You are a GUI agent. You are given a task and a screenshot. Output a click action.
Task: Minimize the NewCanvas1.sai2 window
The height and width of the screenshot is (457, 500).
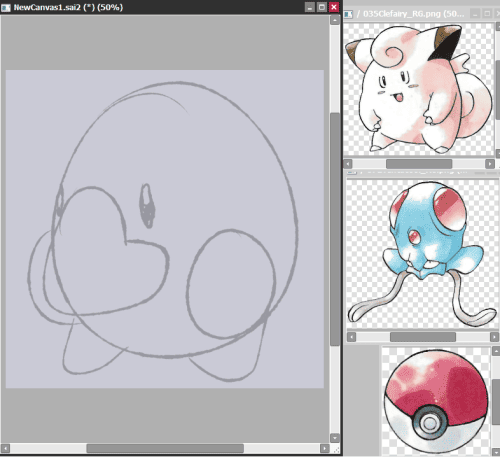click(310, 7)
